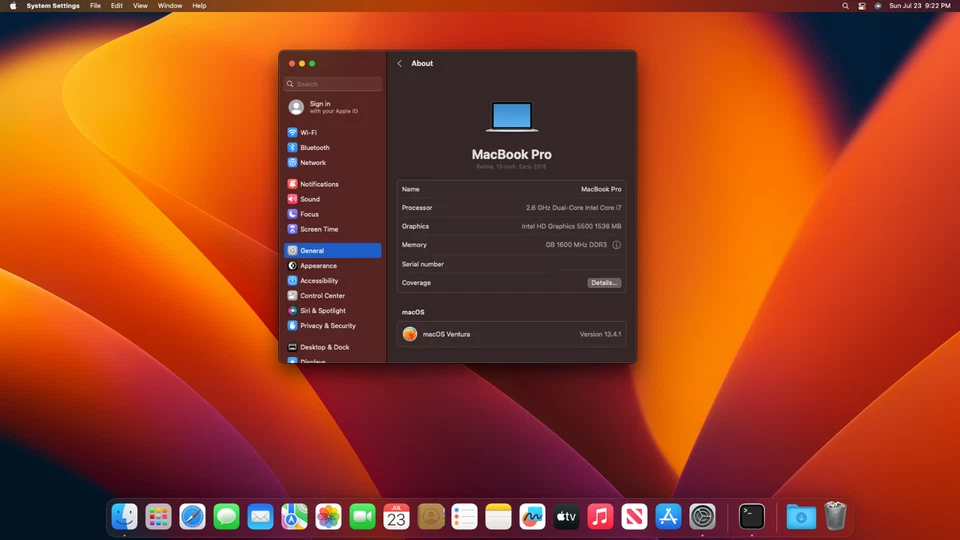This screenshot has width=960, height=540.
Task: Open Calendar from the Dock
Action: click(x=396, y=517)
